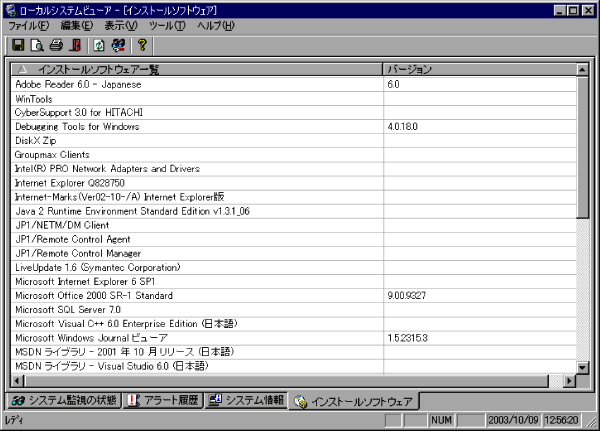The height and width of the screenshot is (431, 600).
Task: Click the horizontal scrollbar right arrow
Action: [570, 381]
